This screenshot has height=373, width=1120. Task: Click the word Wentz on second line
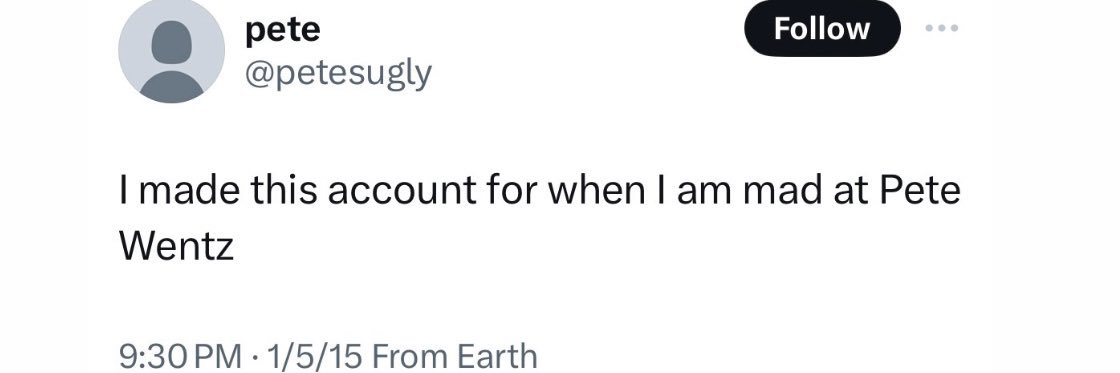click(x=176, y=247)
